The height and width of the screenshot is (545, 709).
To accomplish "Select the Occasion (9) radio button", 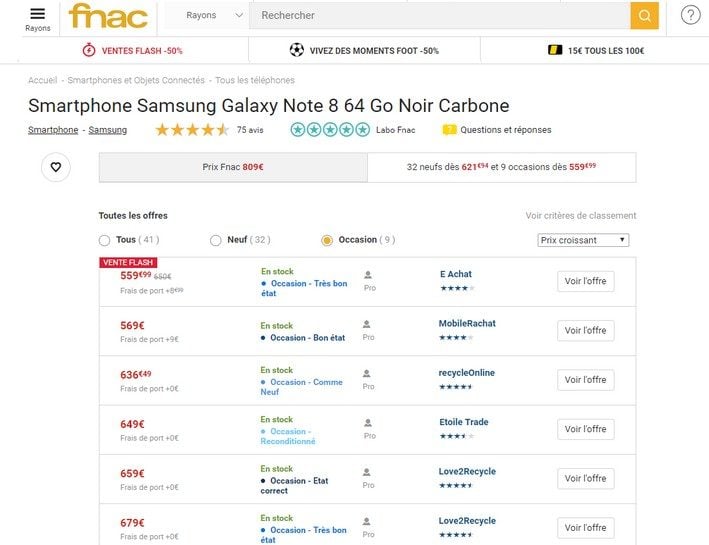I will pyautogui.click(x=327, y=240).
